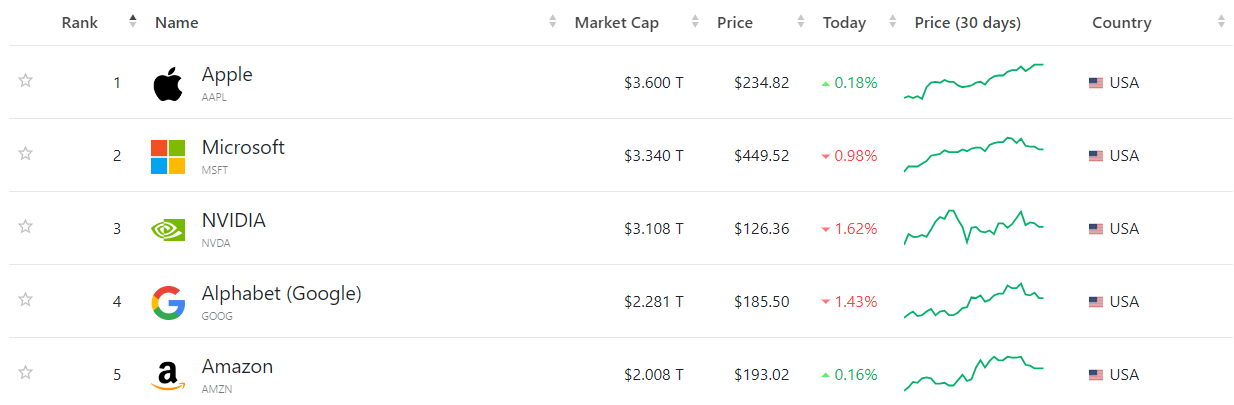Image resolution: width=1234 pixels, height=405 pixels.
Task: Click the Microsoft logo icon
Action: point(168,157)
